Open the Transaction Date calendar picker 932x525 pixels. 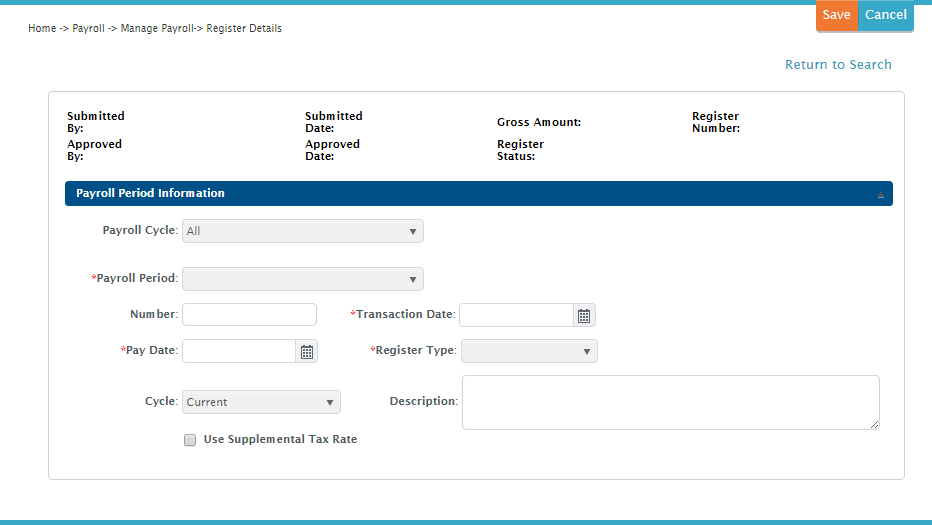point(584,316)
